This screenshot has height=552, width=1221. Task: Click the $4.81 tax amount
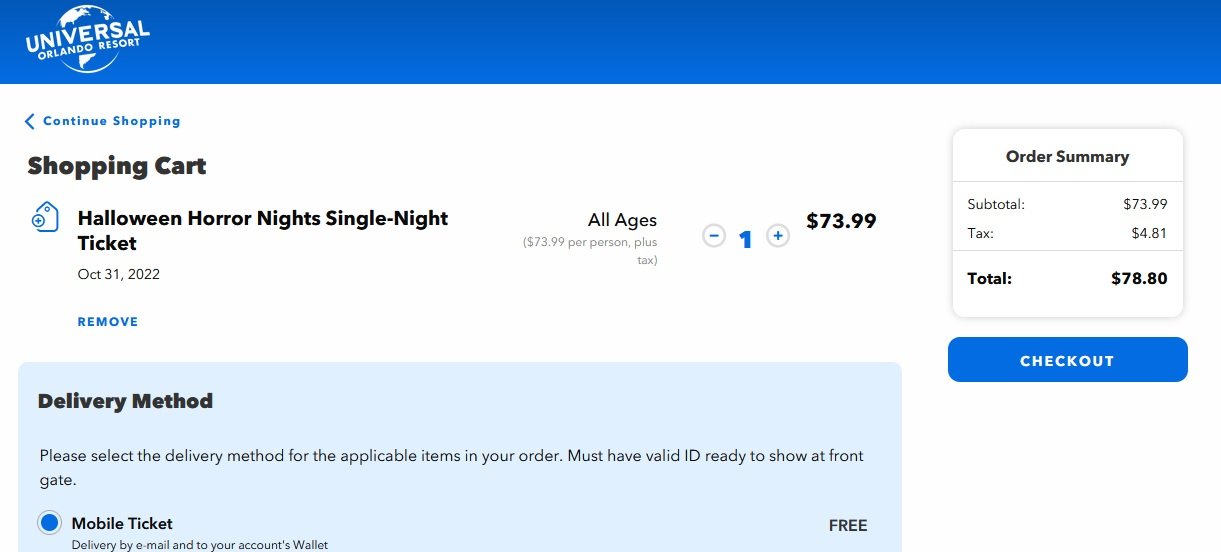(x=1149, y=233)
